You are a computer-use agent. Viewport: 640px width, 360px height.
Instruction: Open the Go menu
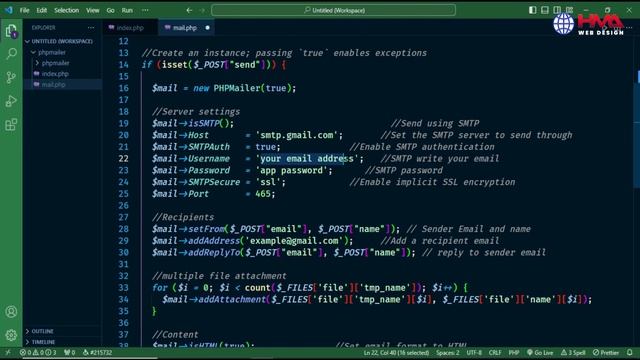(110, 10)
